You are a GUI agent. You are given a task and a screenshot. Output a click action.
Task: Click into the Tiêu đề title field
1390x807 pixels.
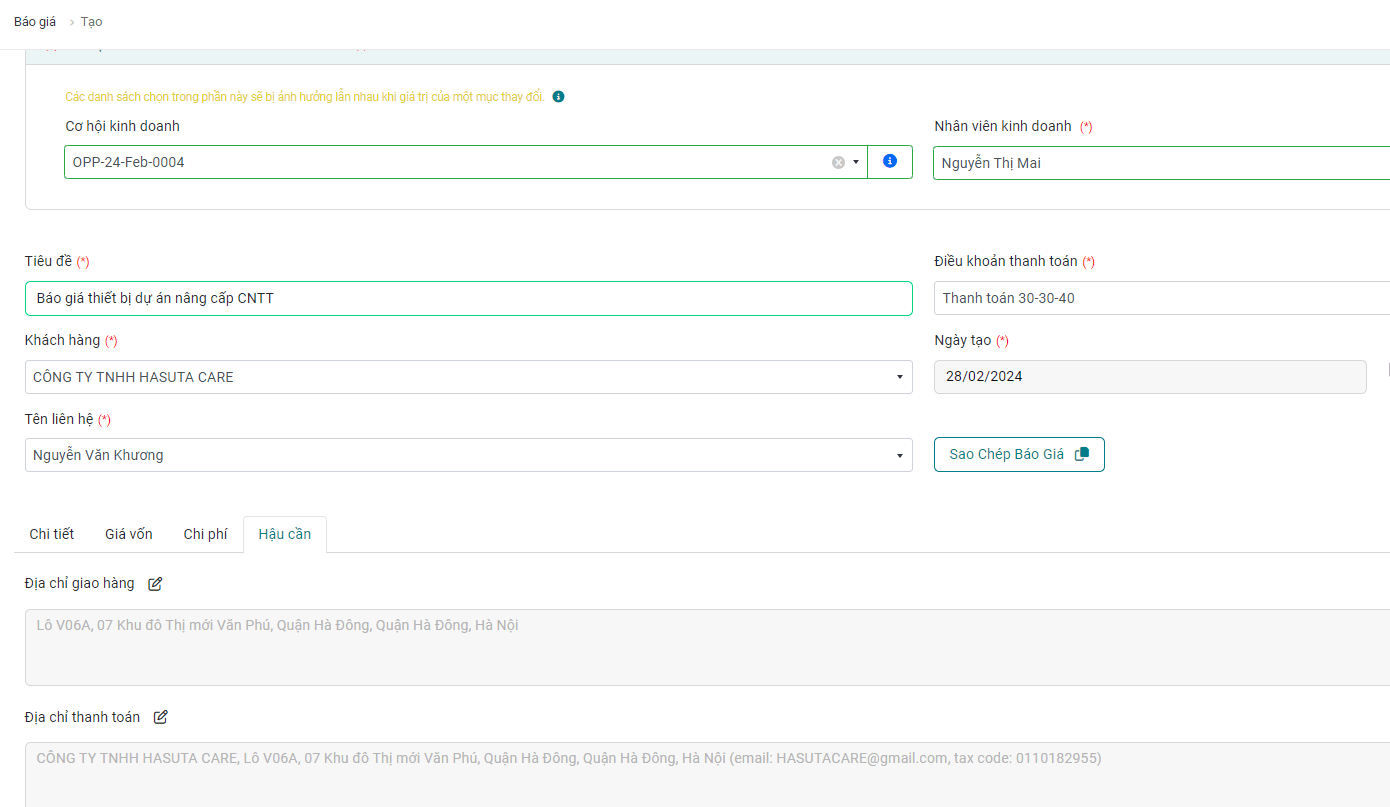pos(468,298)
